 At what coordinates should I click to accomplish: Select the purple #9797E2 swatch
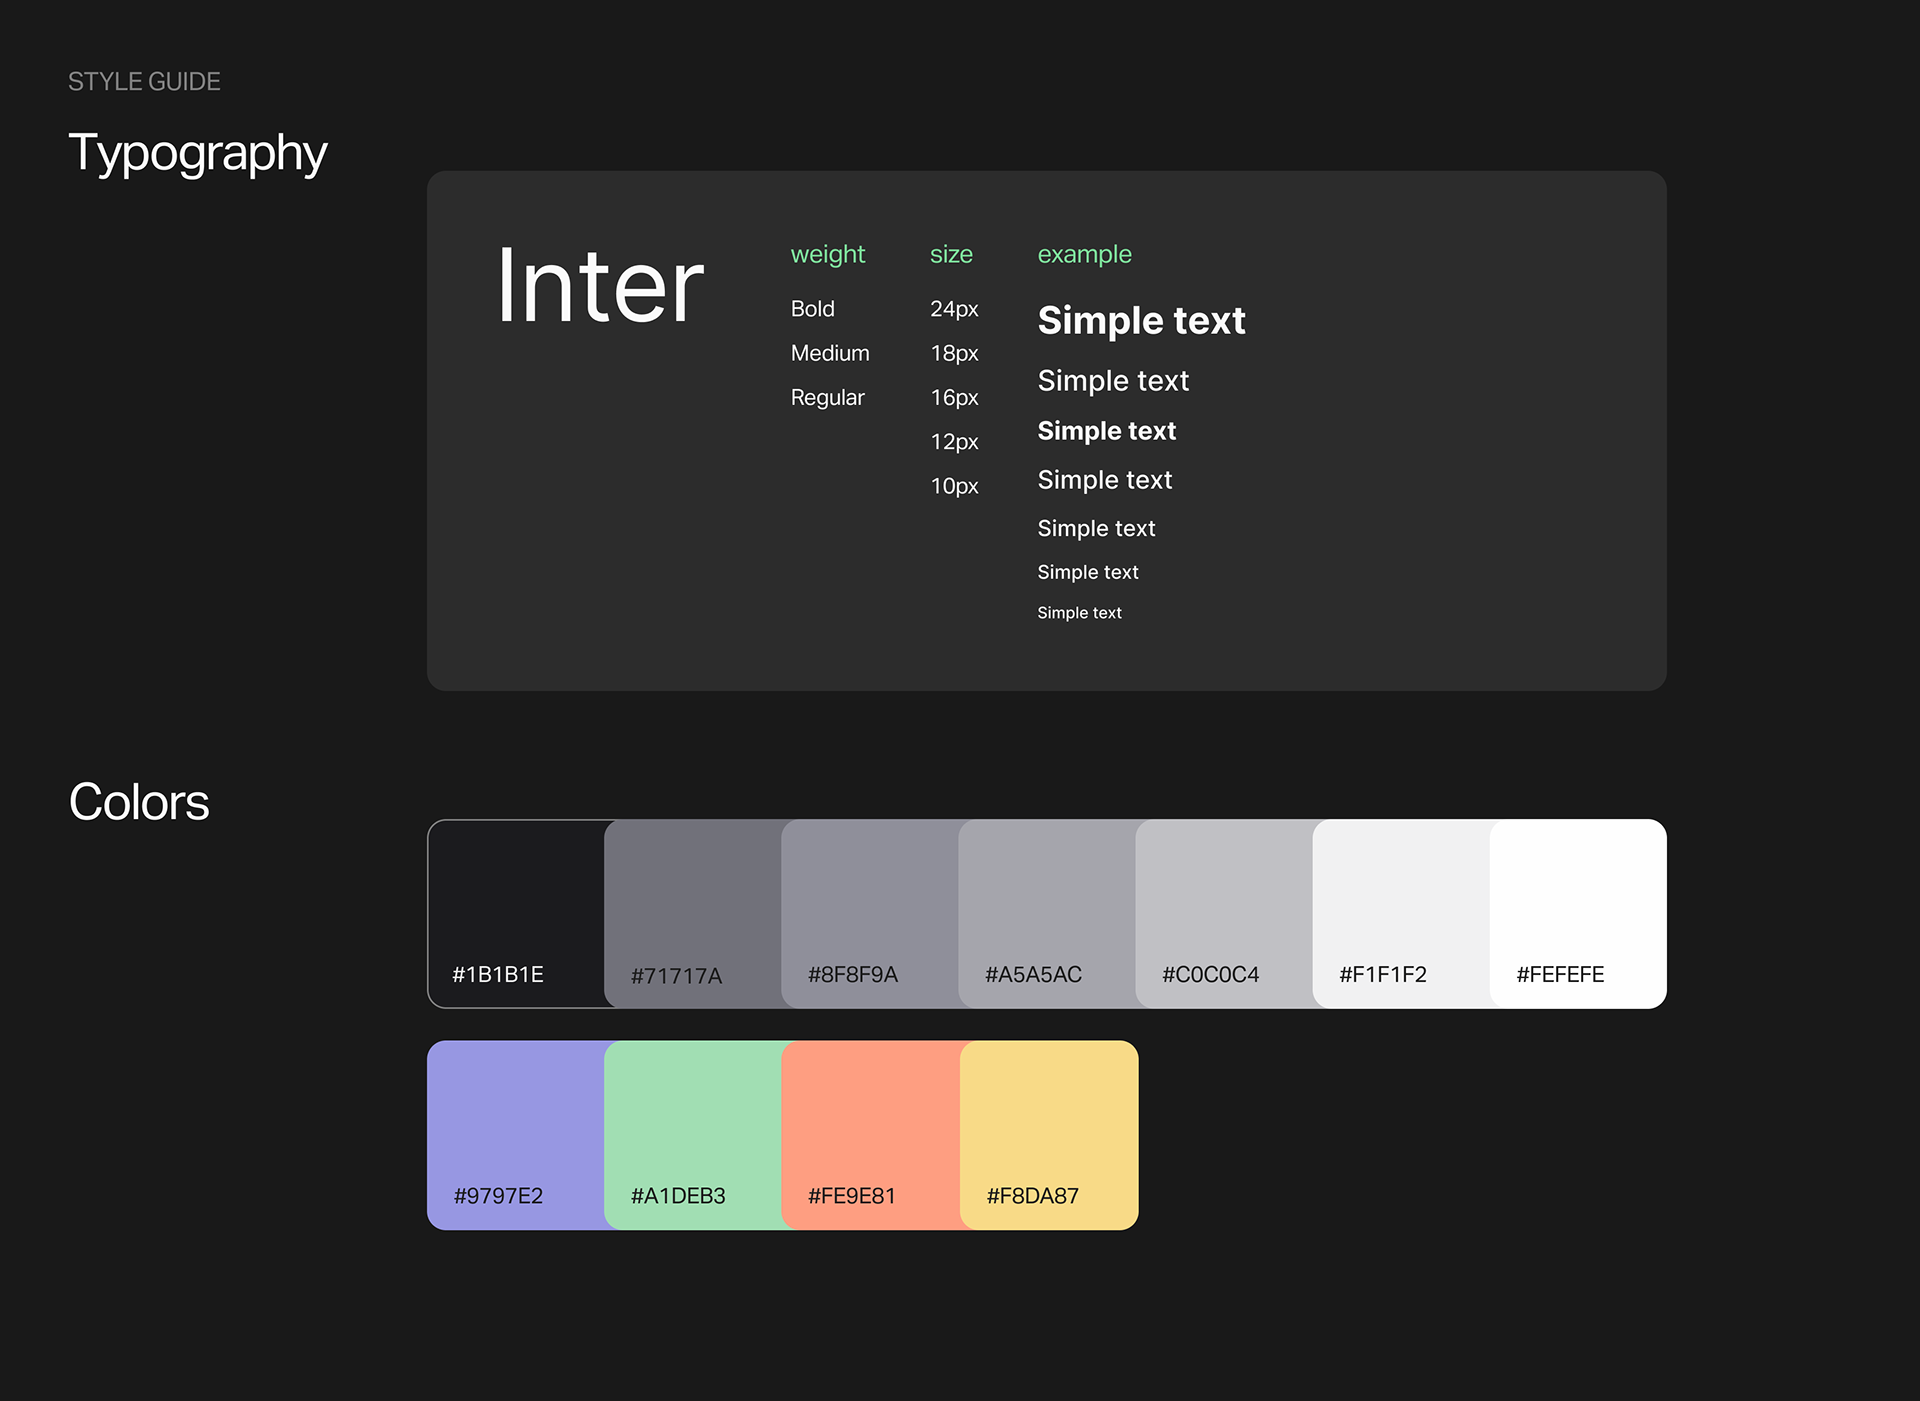point(515,1134)
